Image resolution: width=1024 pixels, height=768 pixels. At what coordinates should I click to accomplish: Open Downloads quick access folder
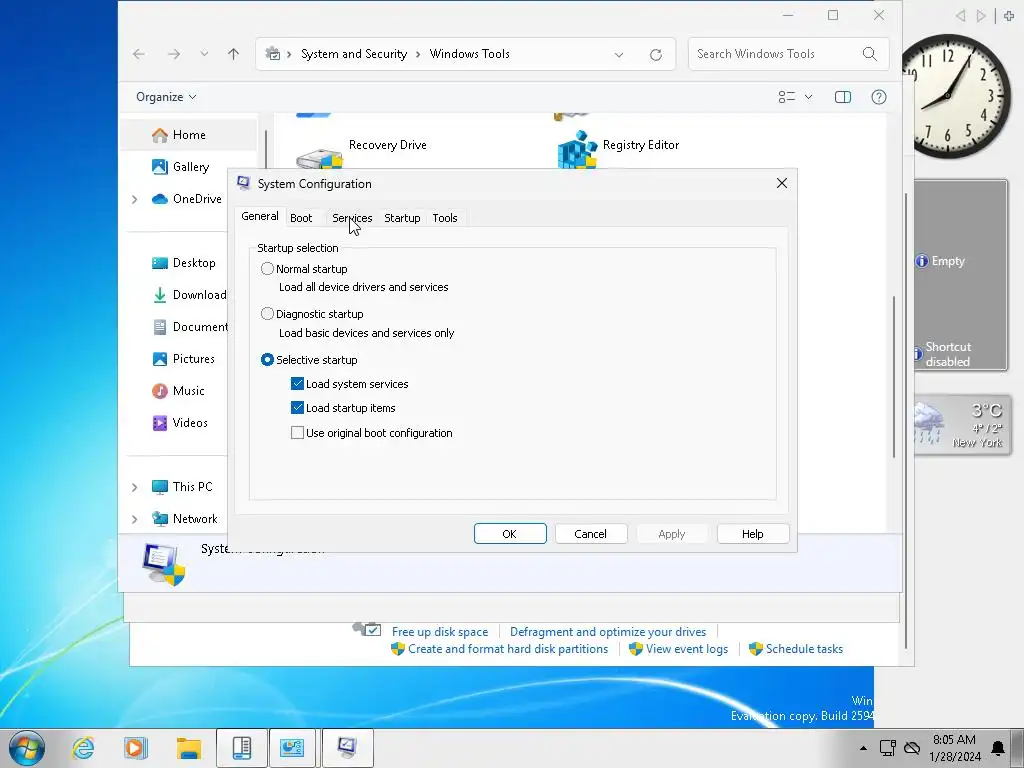pos(189,295)
